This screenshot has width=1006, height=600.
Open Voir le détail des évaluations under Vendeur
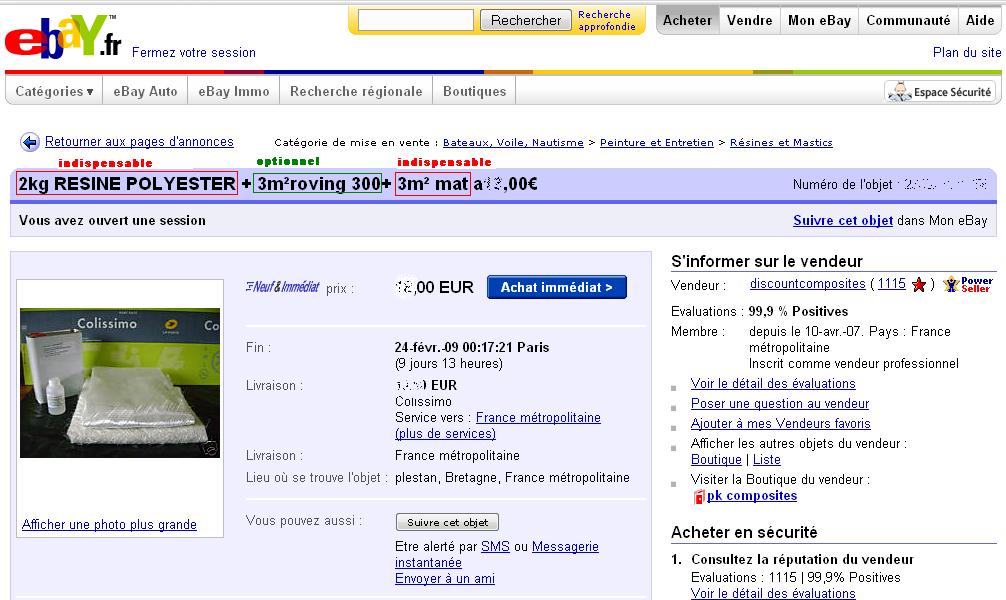coord(773,384)
